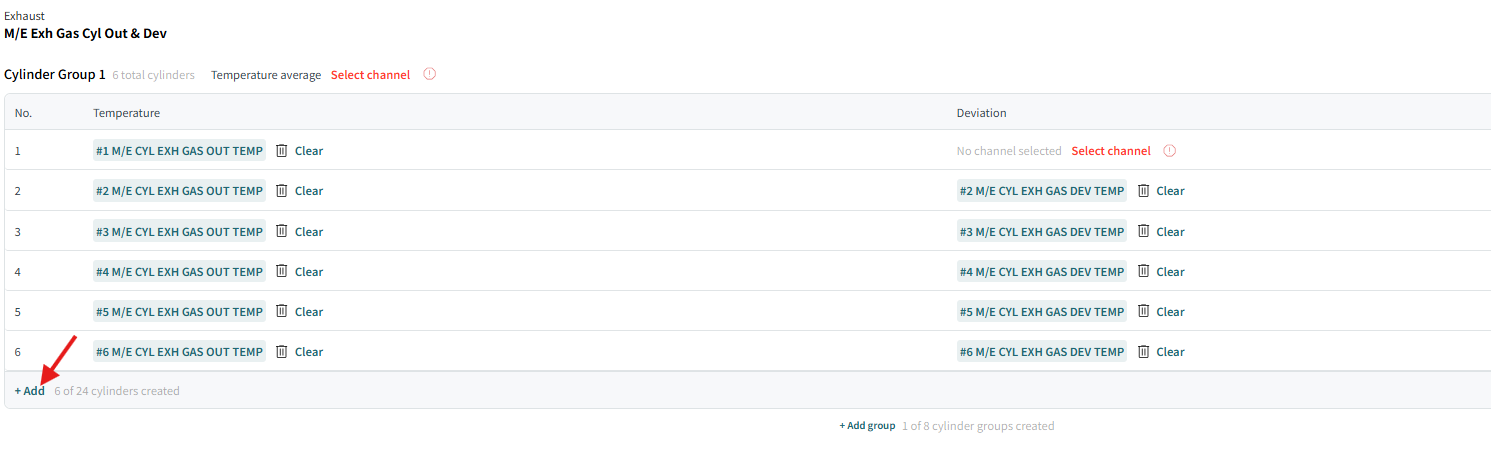Viewport: 1491px width, 462px height.
Task: Click warning icon beside Temperature average
Action: (x=430, y=74)
